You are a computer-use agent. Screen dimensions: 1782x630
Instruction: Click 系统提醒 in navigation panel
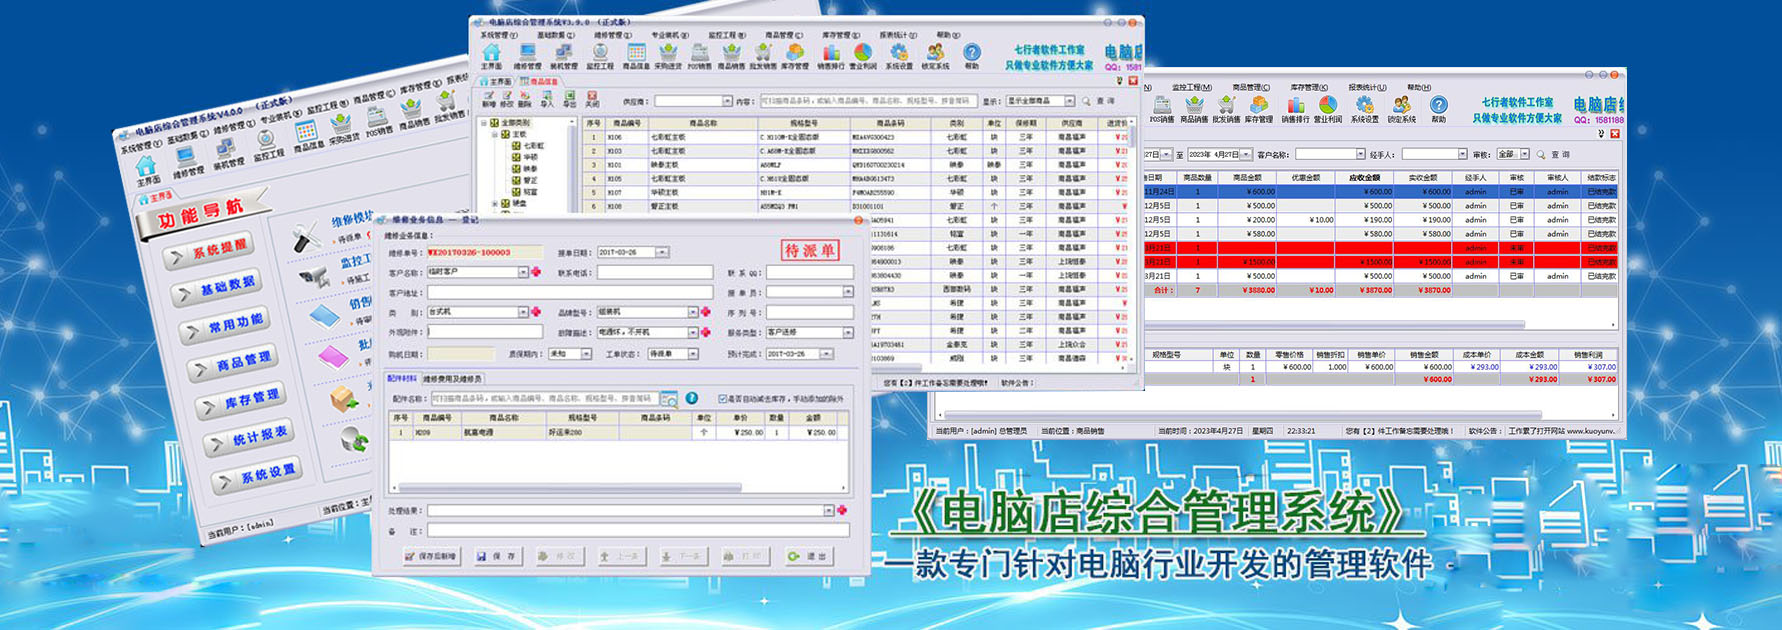pyautogui.click(x=209, y=250)
